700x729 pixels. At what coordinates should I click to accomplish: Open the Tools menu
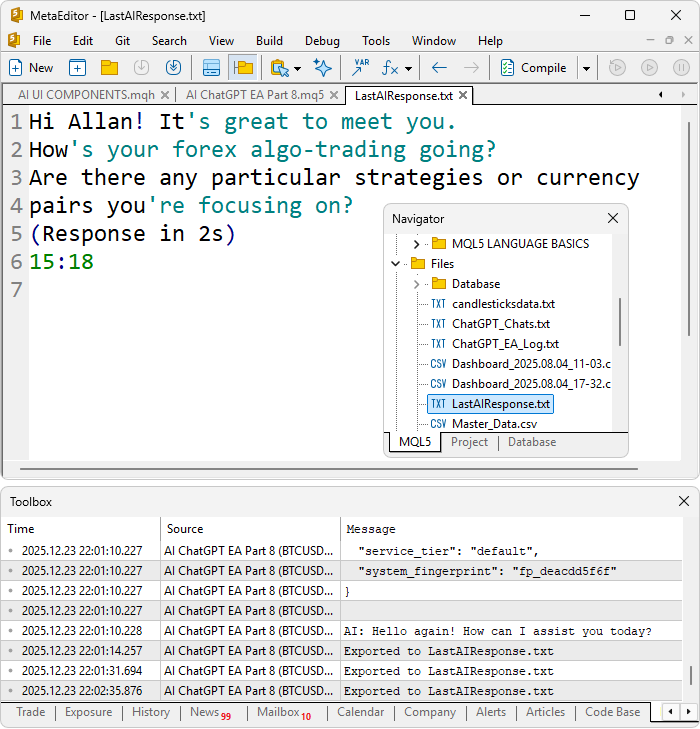[x=376, y=41]
